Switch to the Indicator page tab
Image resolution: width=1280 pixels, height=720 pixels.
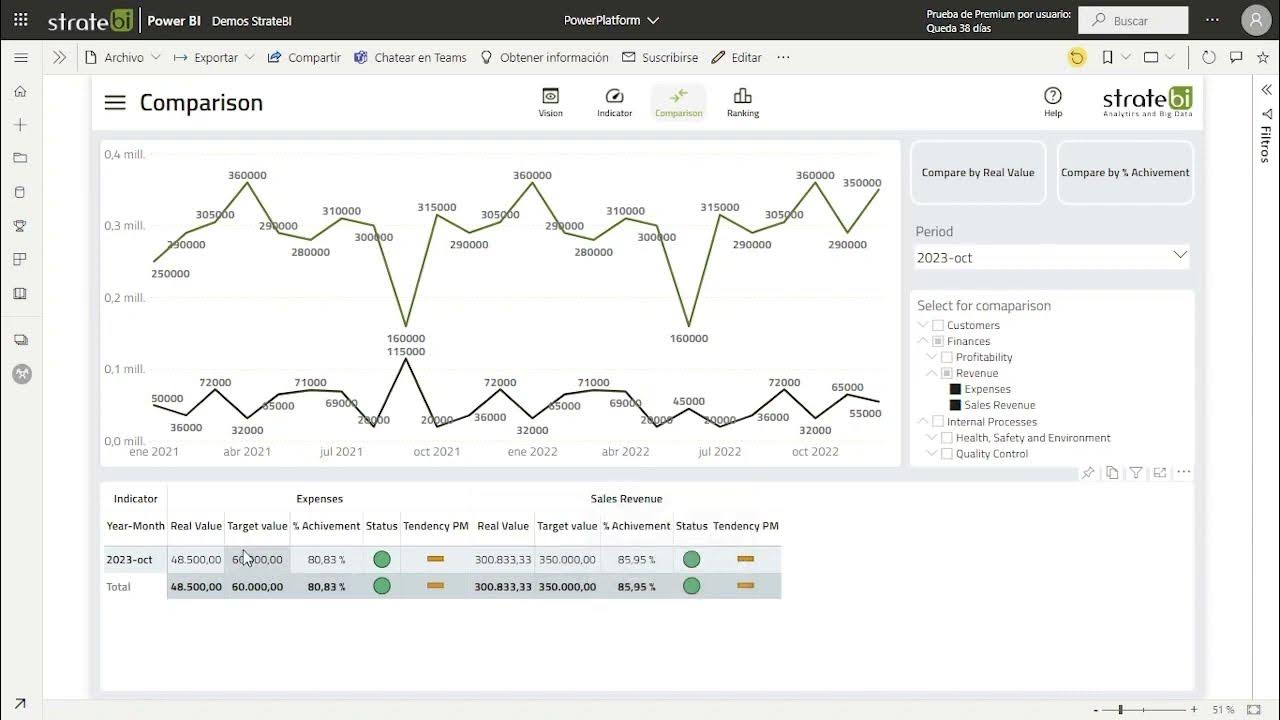click(614, 102)
